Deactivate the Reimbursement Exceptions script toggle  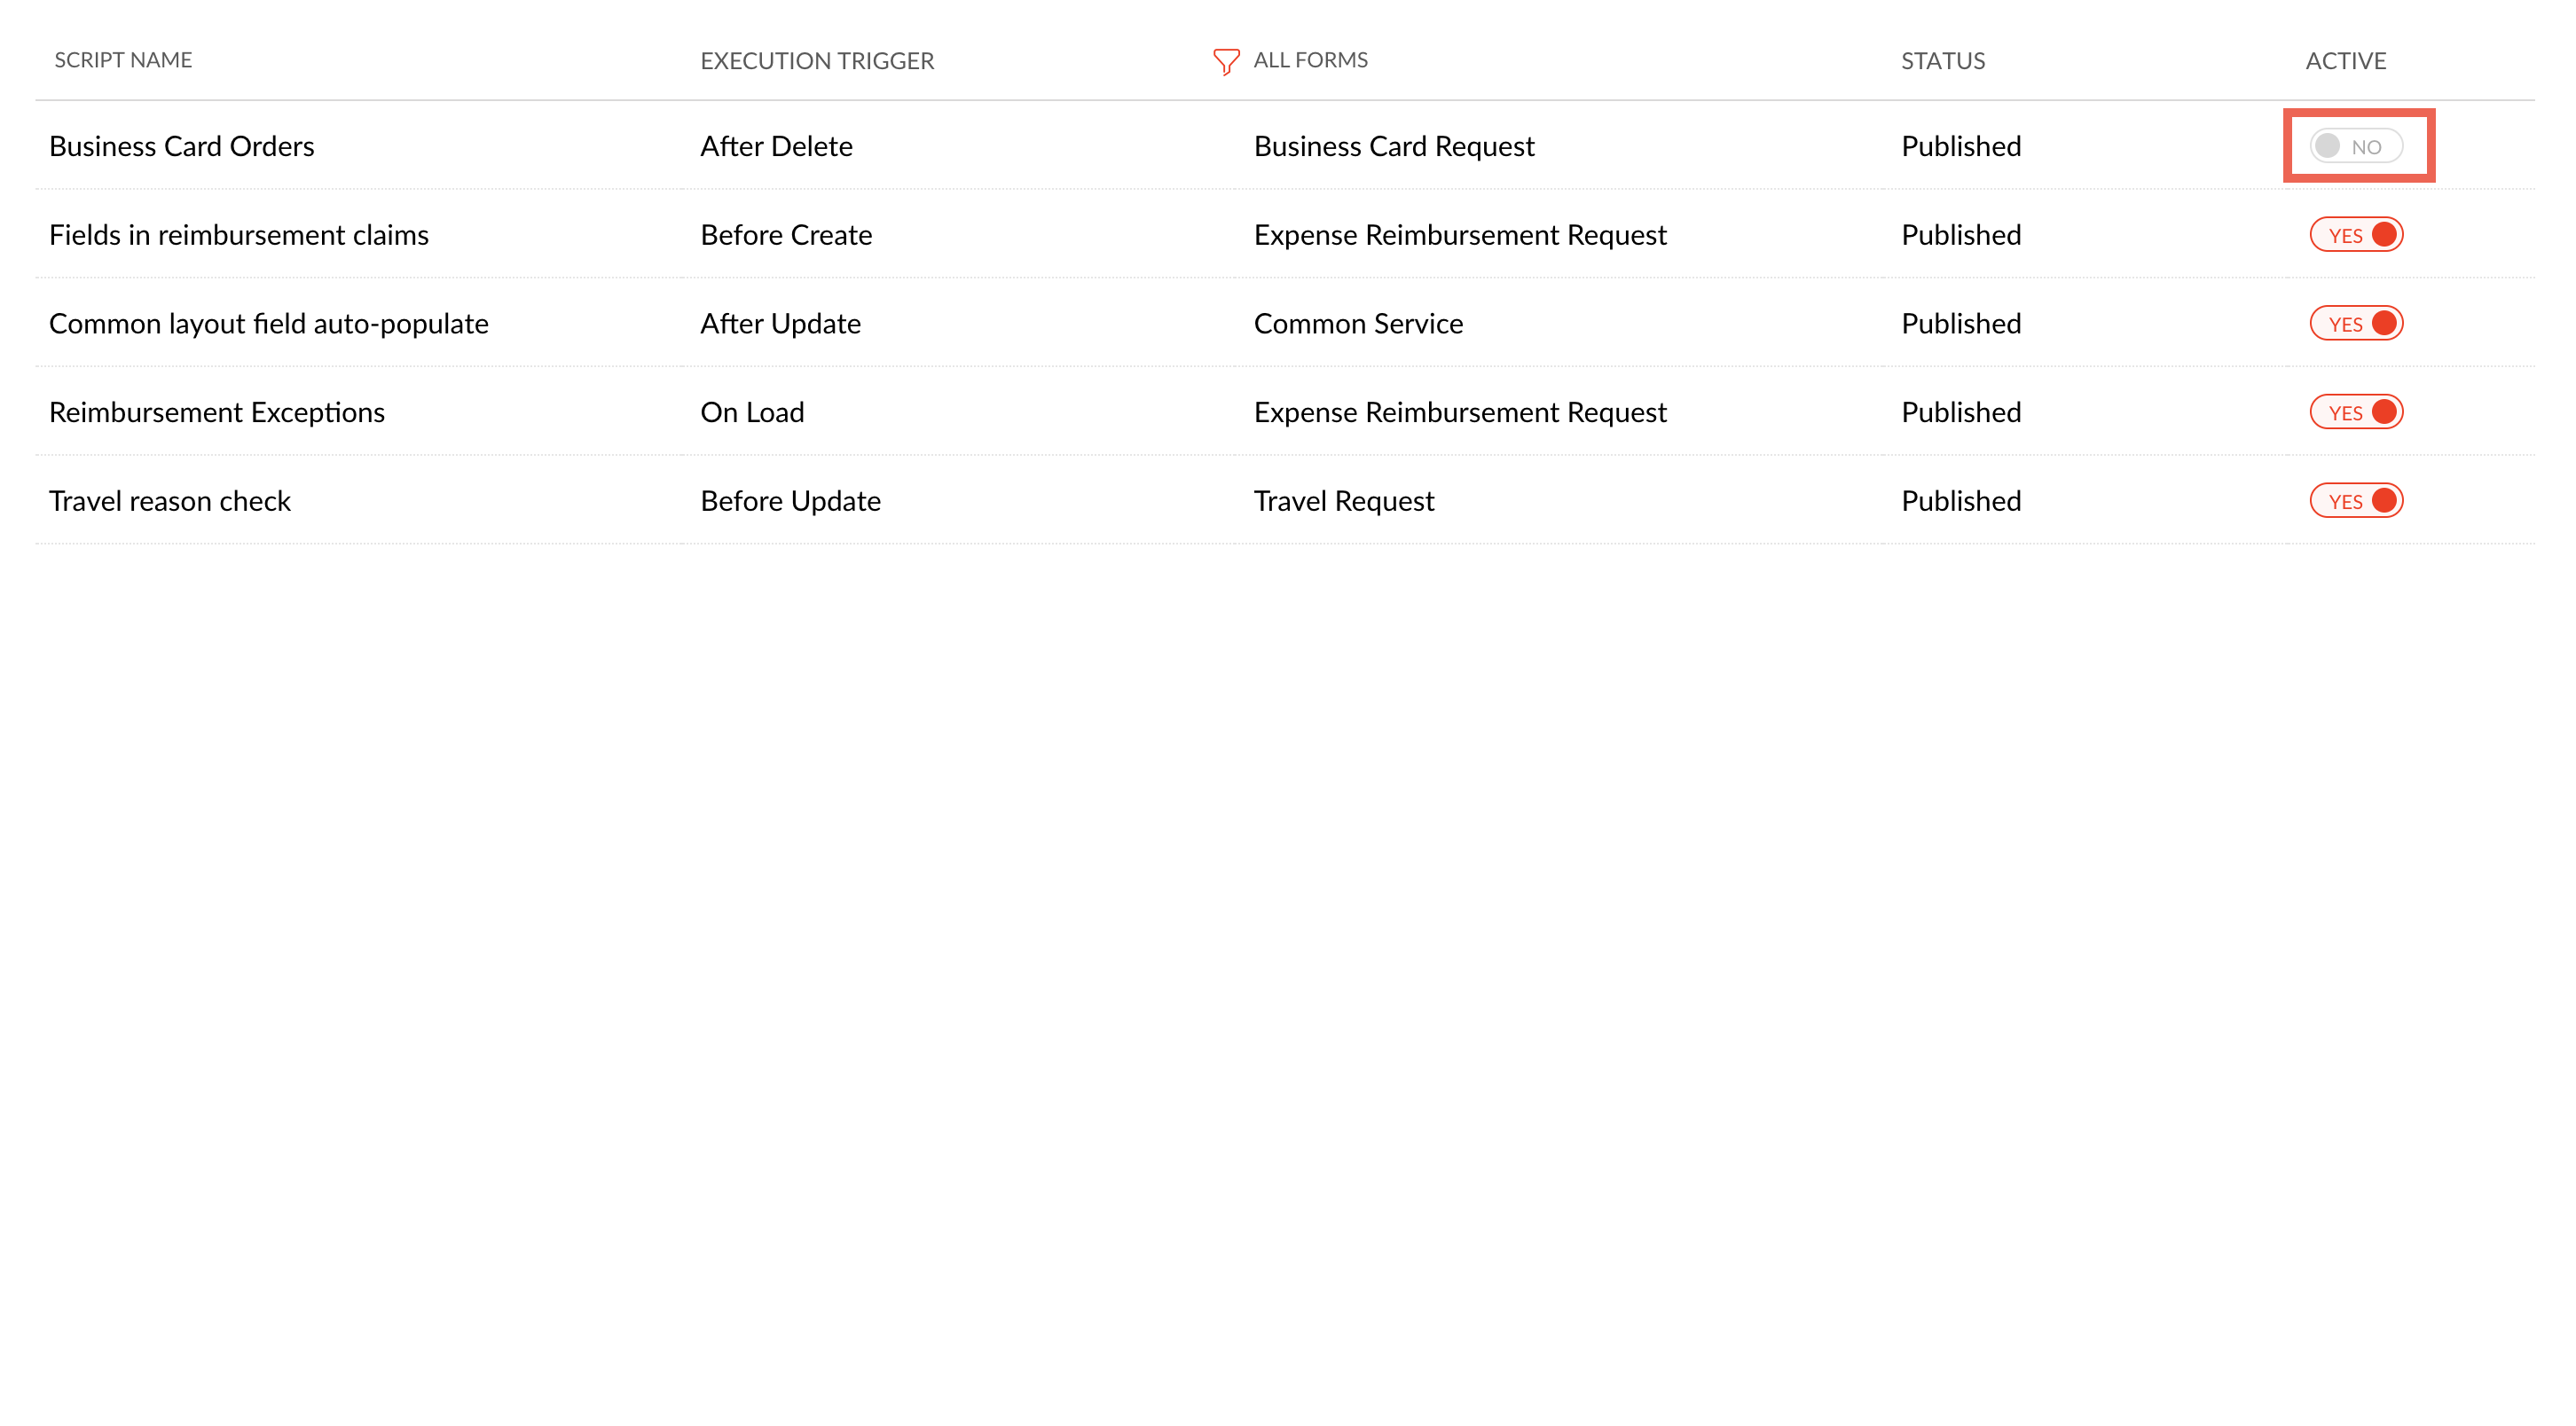(2355, 412)
